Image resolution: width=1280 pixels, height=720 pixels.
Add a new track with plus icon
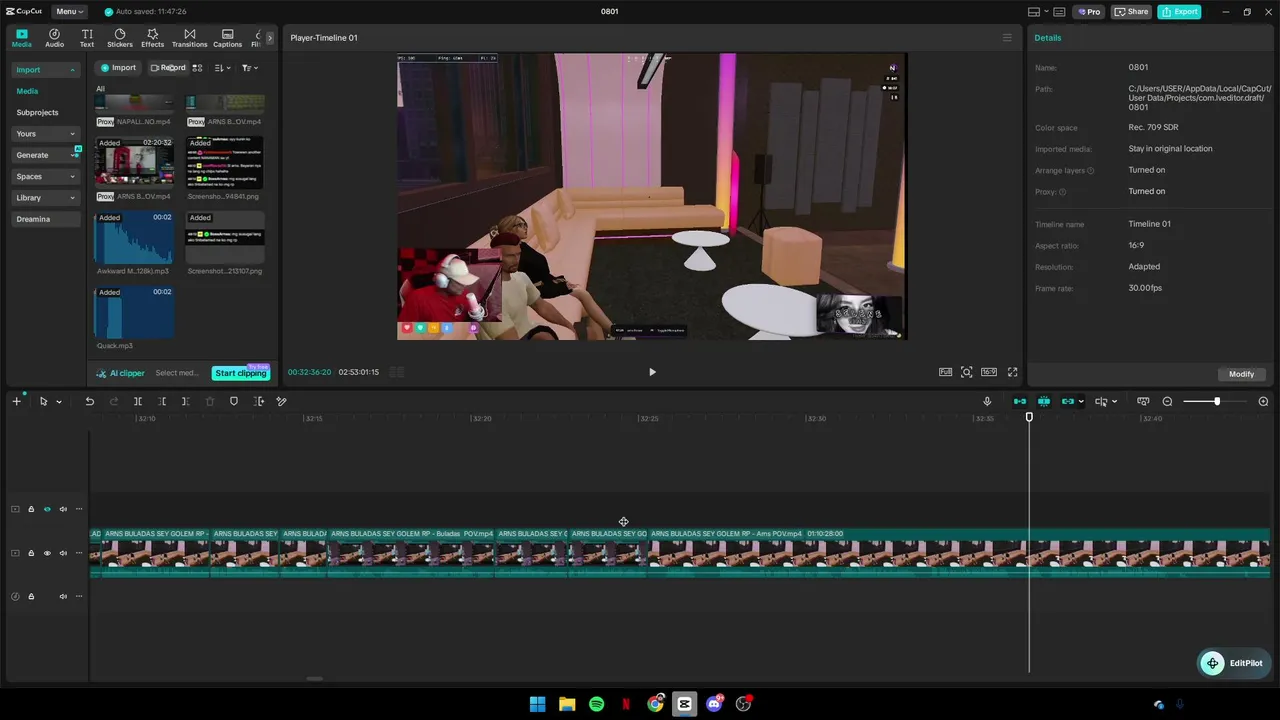coord(16,401)
